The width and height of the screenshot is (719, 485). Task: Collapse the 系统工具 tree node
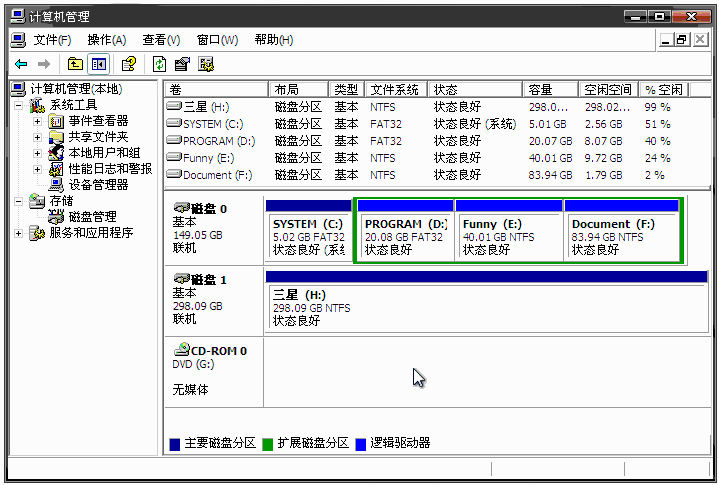pos(18,105)
